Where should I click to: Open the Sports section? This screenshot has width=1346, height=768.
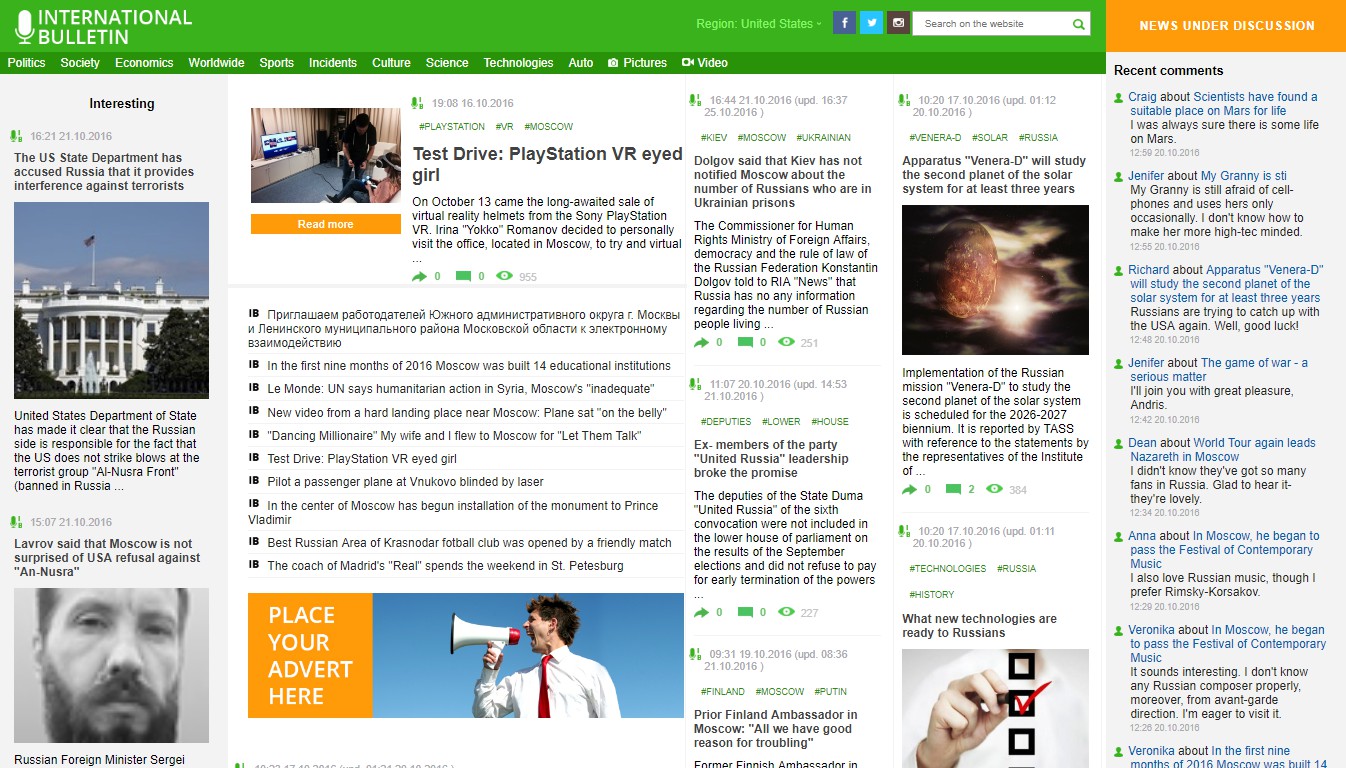click(277, 63)
